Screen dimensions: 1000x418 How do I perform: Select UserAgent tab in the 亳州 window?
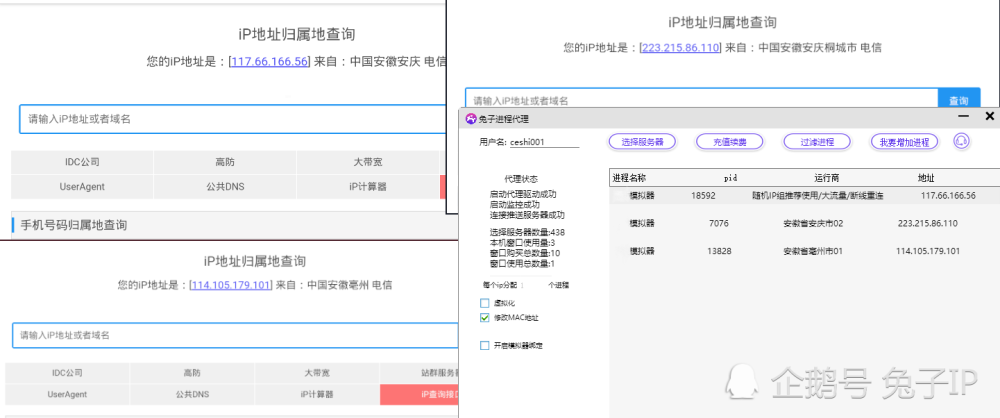tap(67, 394)
